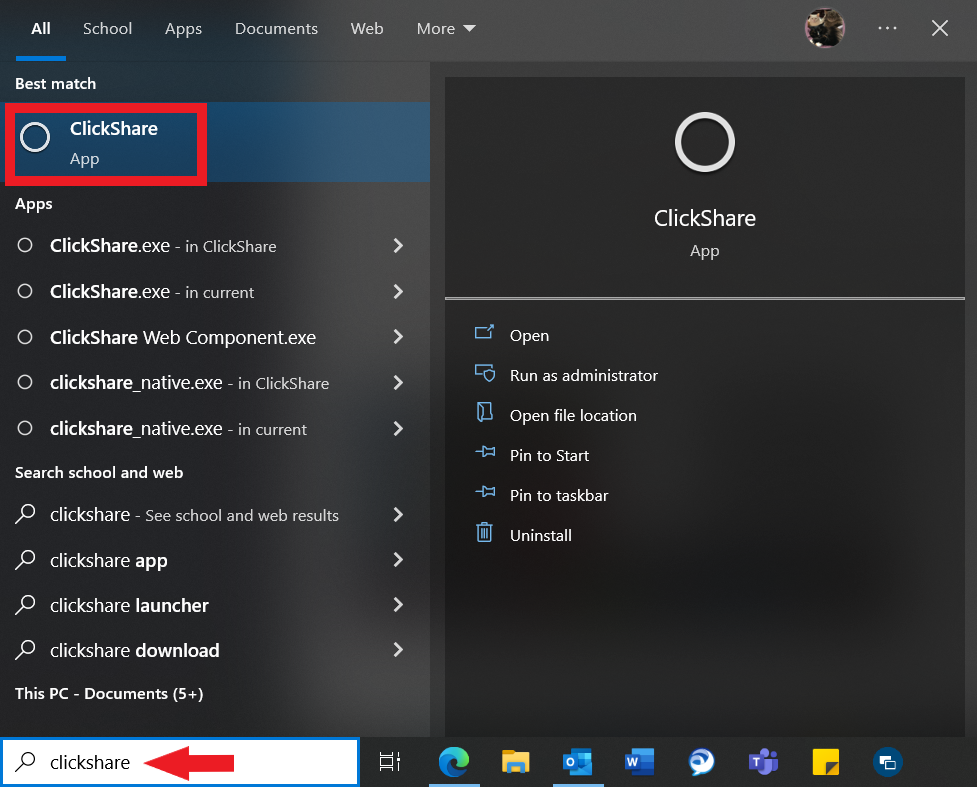Select the All search tab
The width and height of the screenshot is (977, 787).
click(41, 29)
